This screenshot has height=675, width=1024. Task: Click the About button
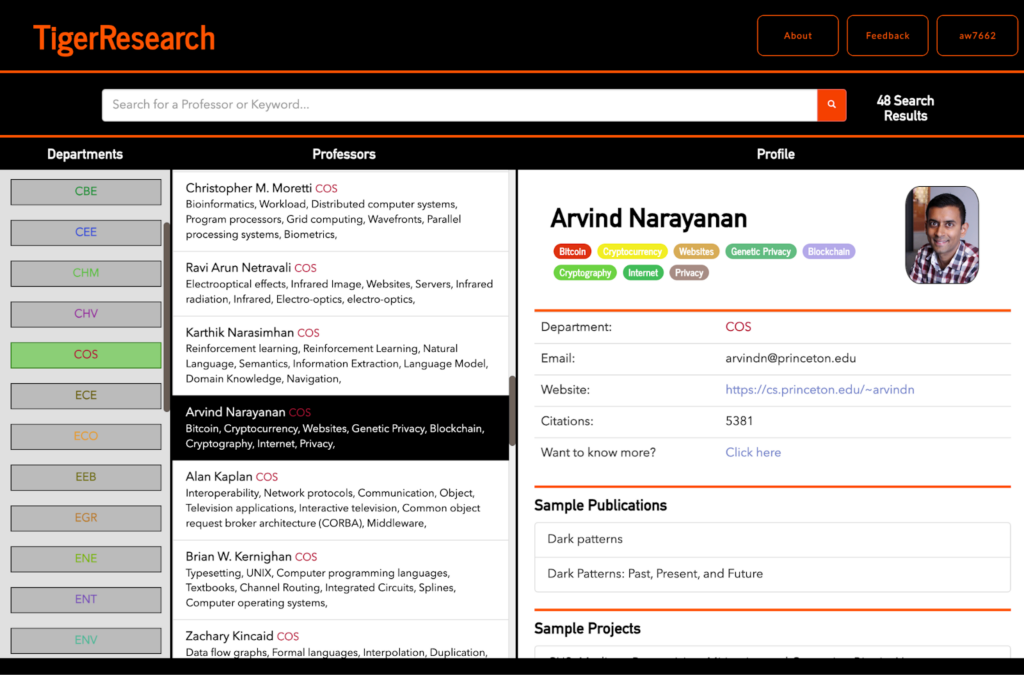[797, 35]
